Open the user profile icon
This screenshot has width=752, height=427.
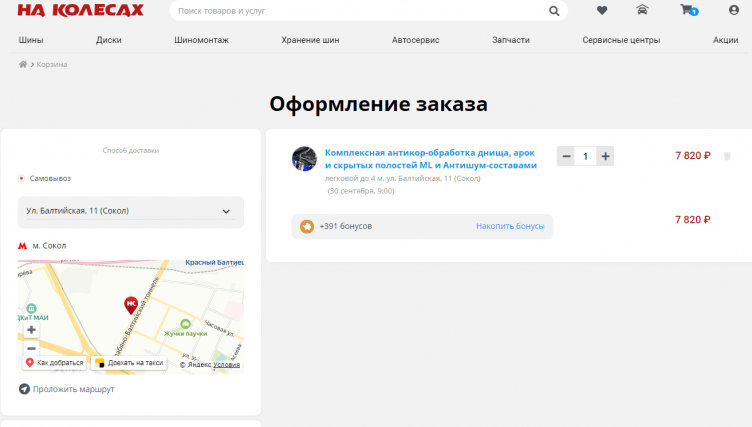click(733, 11)
